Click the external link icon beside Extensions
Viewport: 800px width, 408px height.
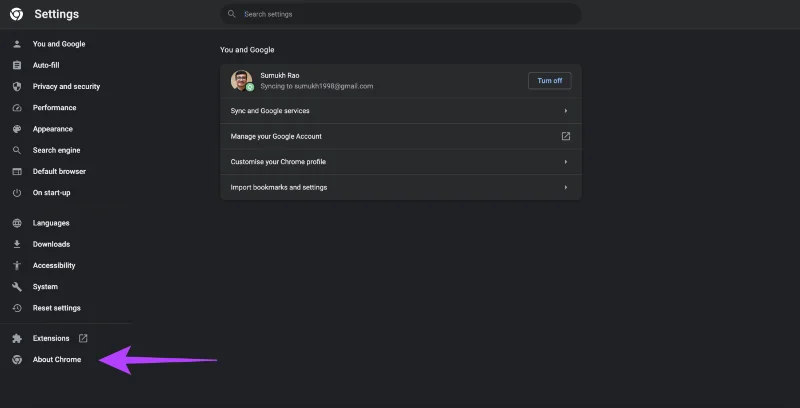(x=83, y=338)
